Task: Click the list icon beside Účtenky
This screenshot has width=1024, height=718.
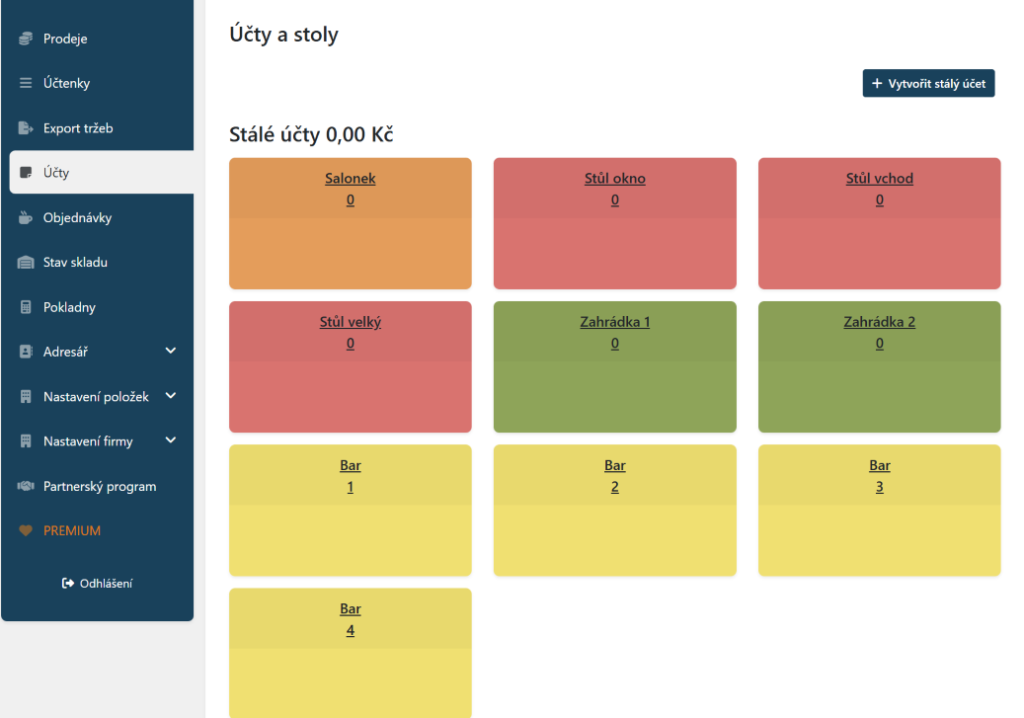Action: pyautogui.click(x=26, y=84)
